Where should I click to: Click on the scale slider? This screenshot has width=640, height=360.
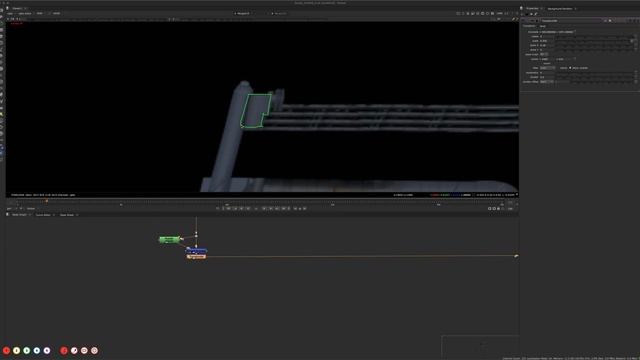pyautogui.click(x=594, y=41)
